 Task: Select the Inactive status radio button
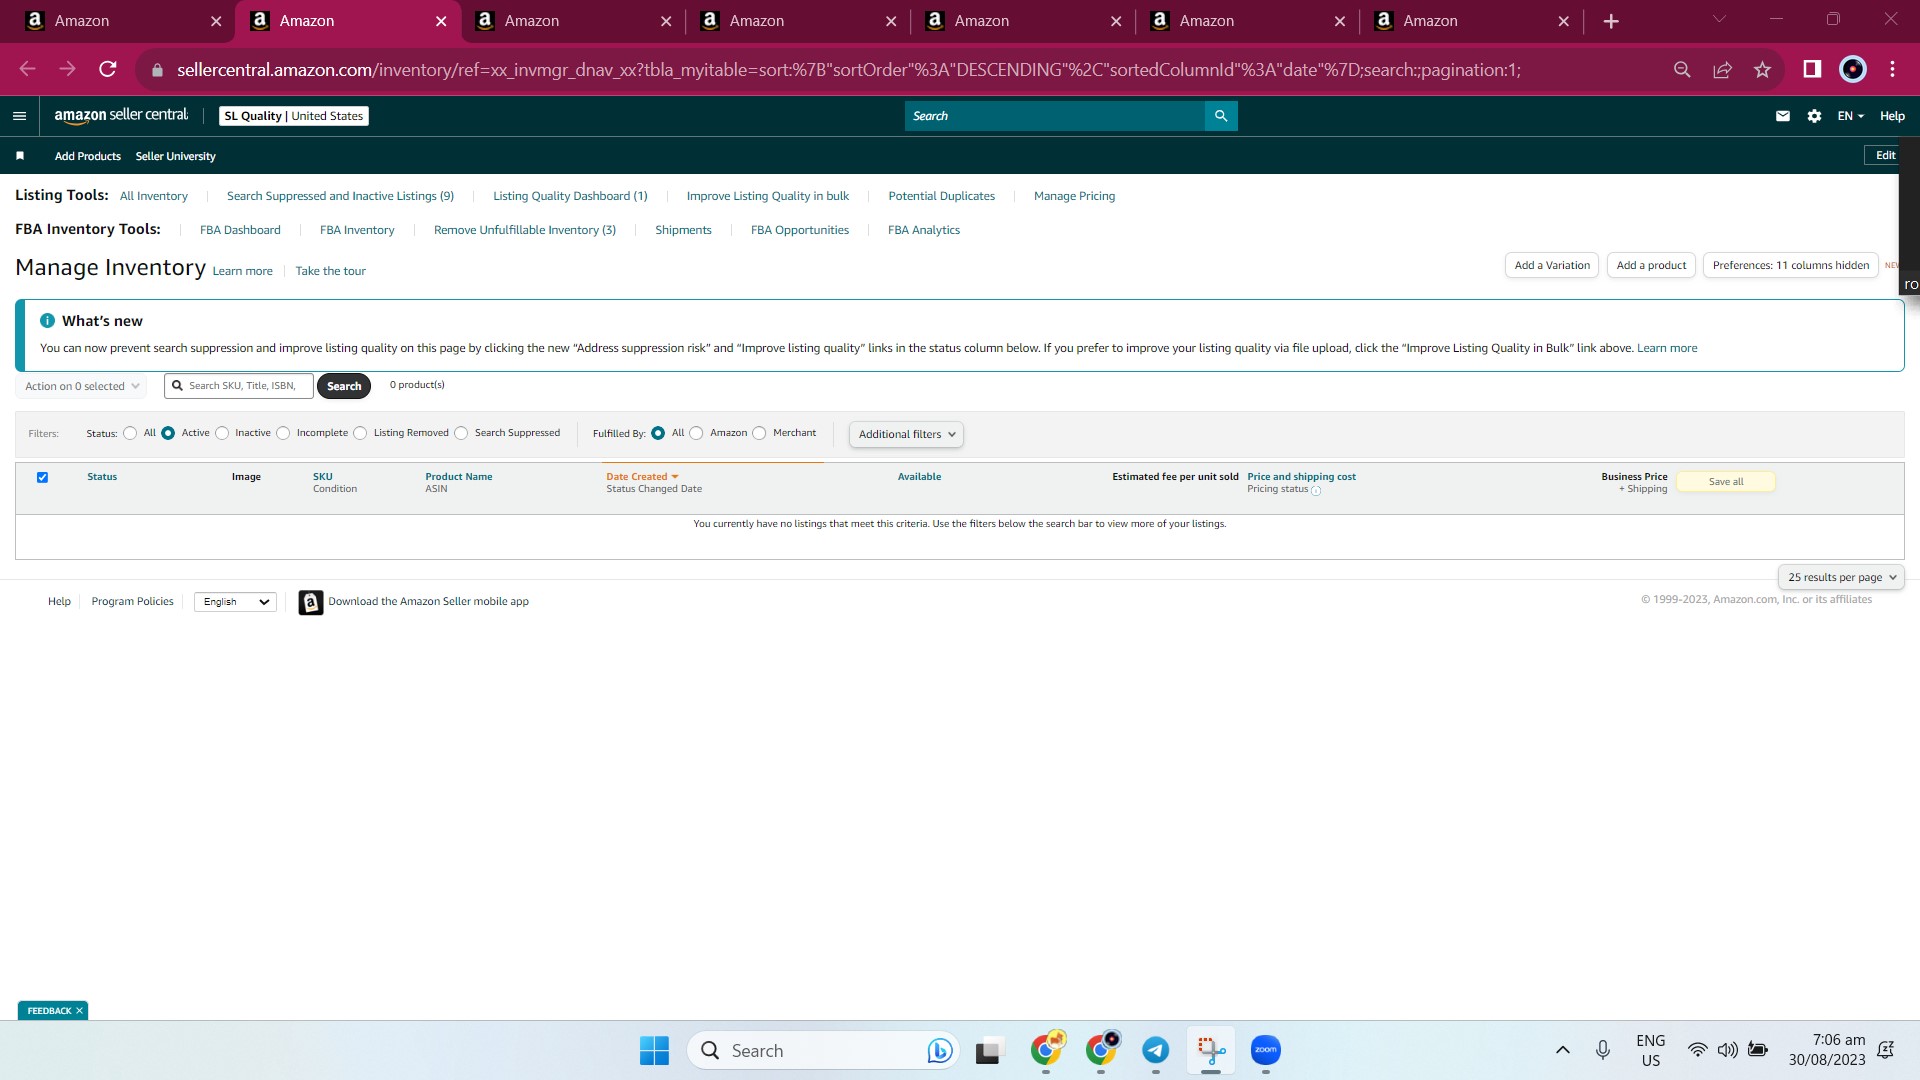(222, 434)
